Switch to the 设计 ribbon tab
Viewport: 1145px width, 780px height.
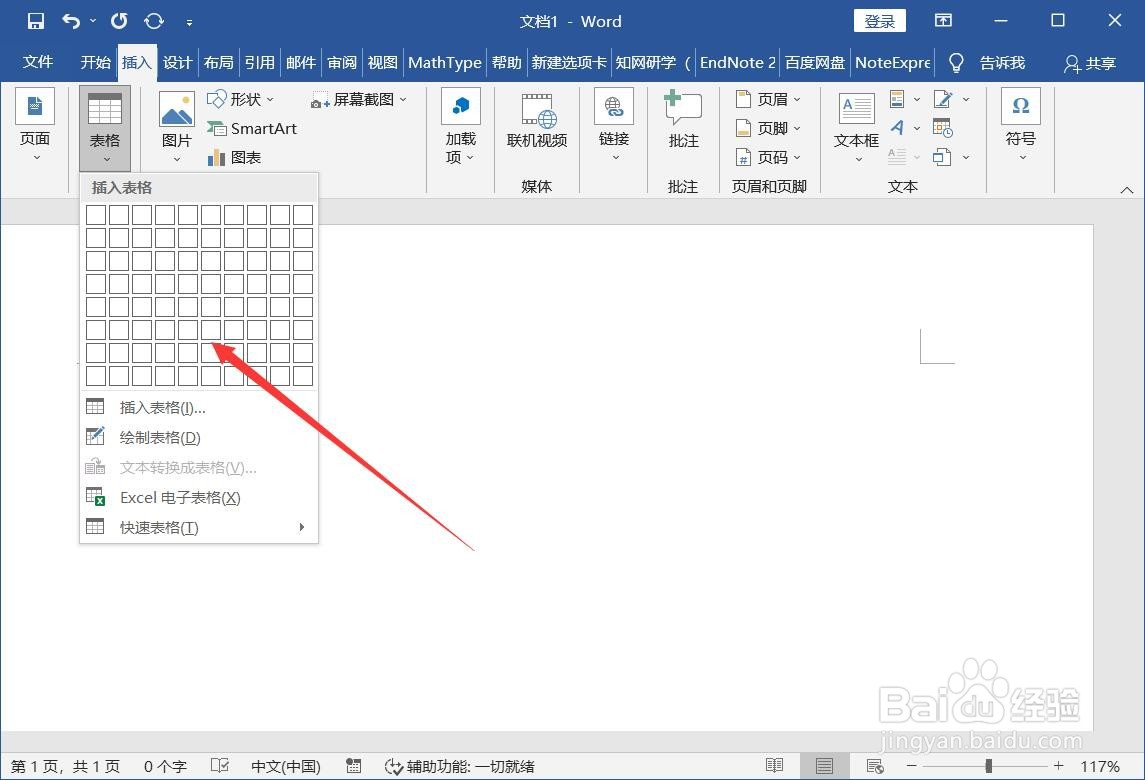pyautogui.click(x=177, y=62)
